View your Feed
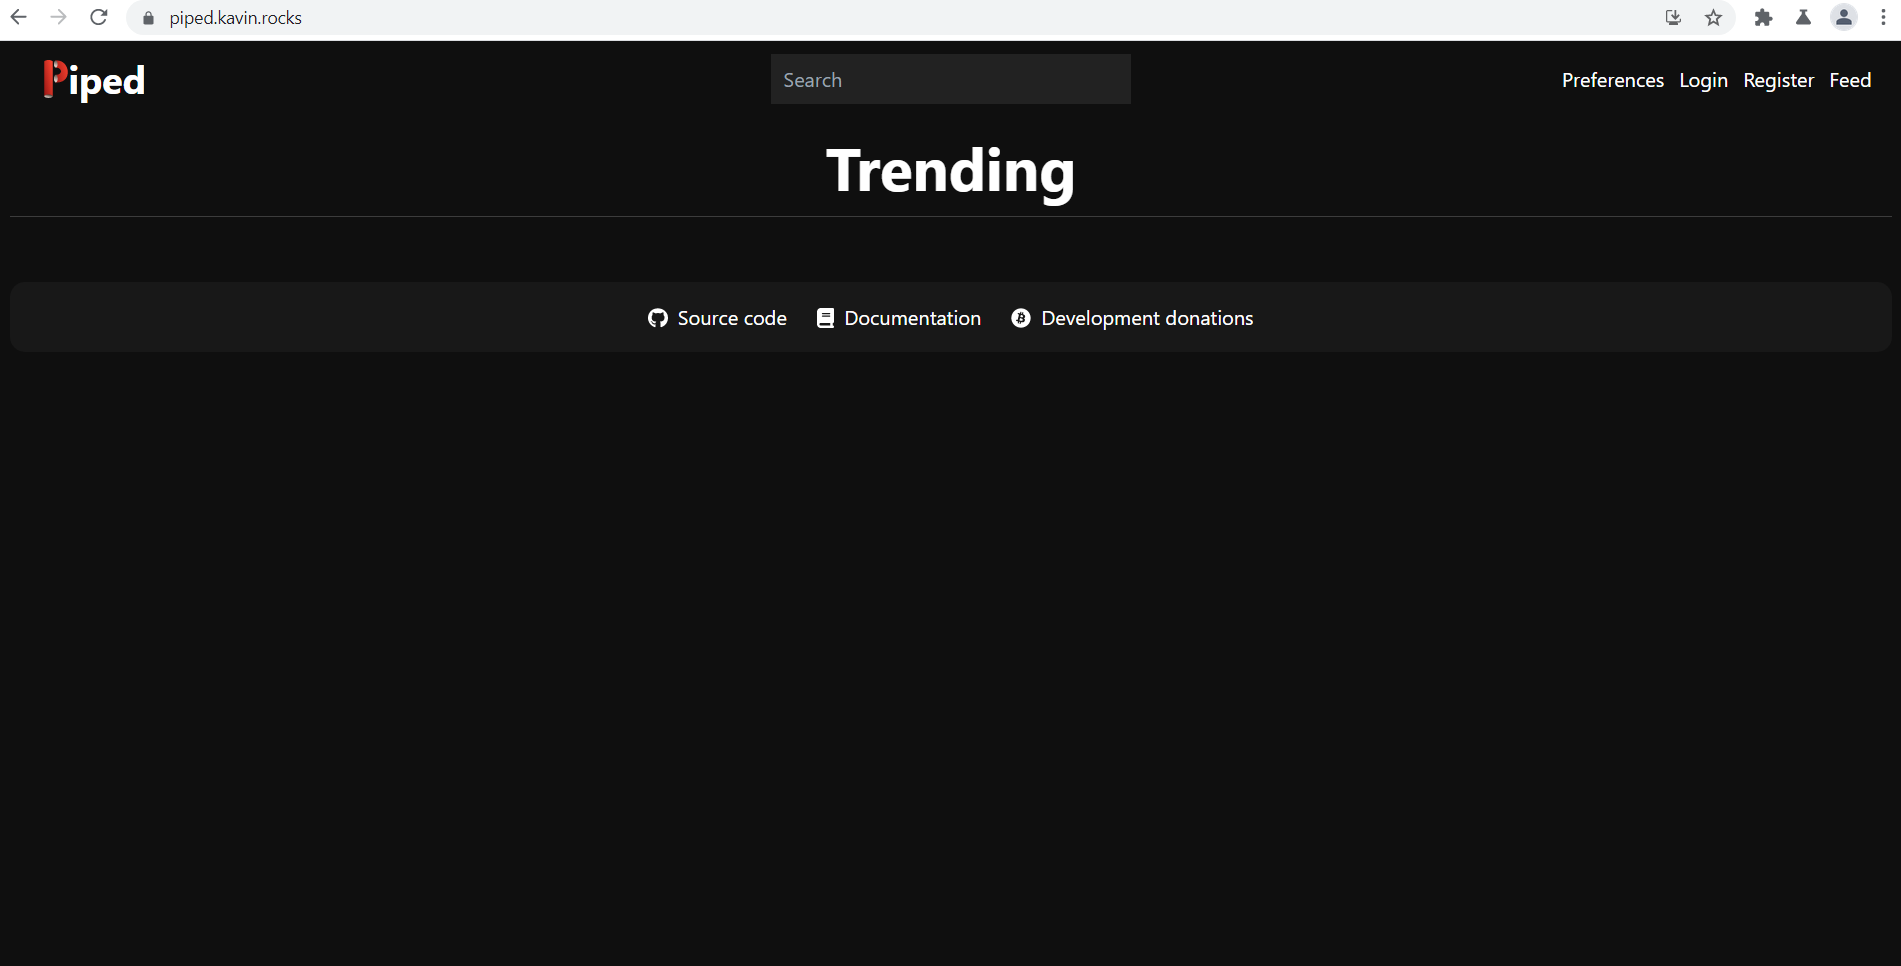 pyautogui.click(x=1849, y=80)
